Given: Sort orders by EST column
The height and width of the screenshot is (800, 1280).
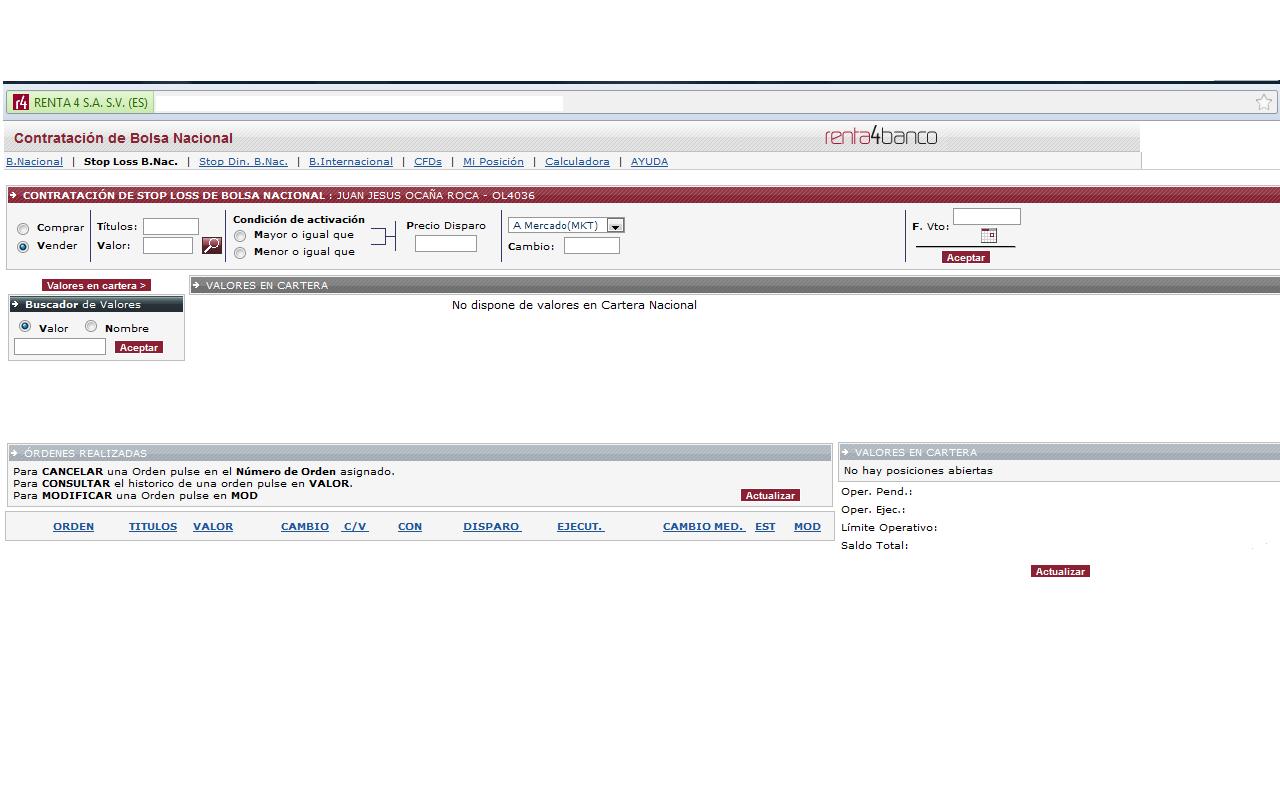Looking at the screenshot, I should click(x=765, y=526).
